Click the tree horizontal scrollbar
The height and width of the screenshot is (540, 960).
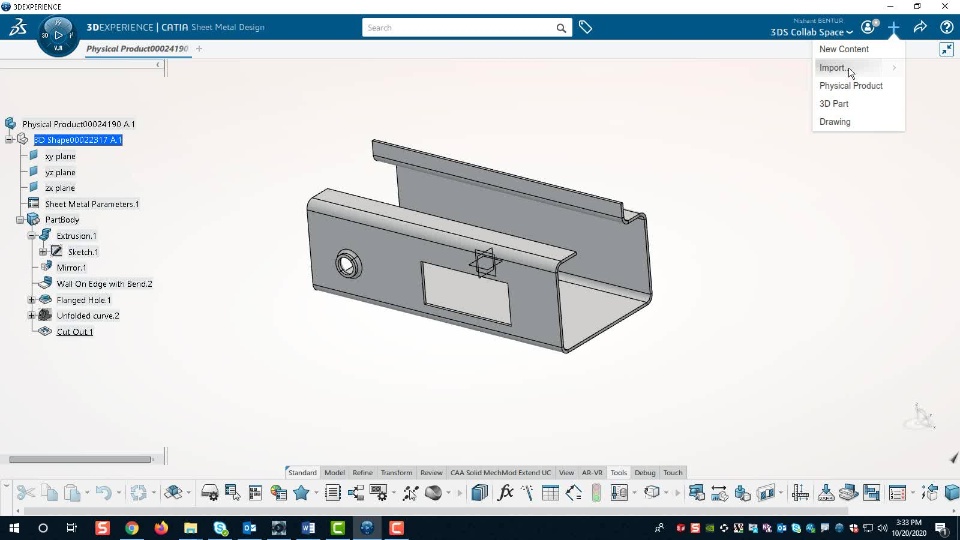(80, 459)
